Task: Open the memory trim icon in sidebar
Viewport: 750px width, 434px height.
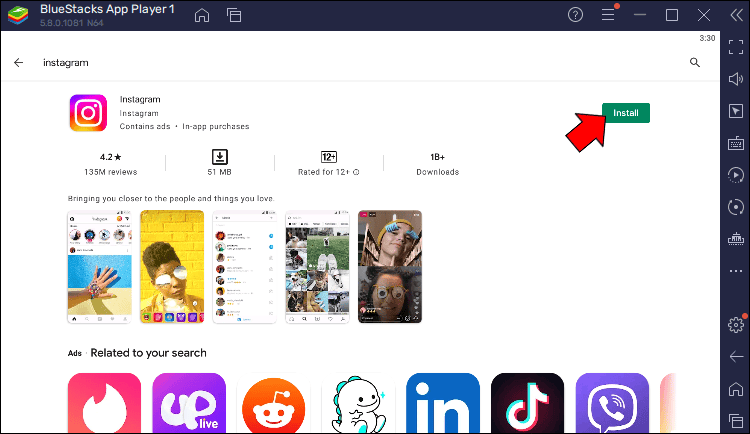Action: click(736, 239)
